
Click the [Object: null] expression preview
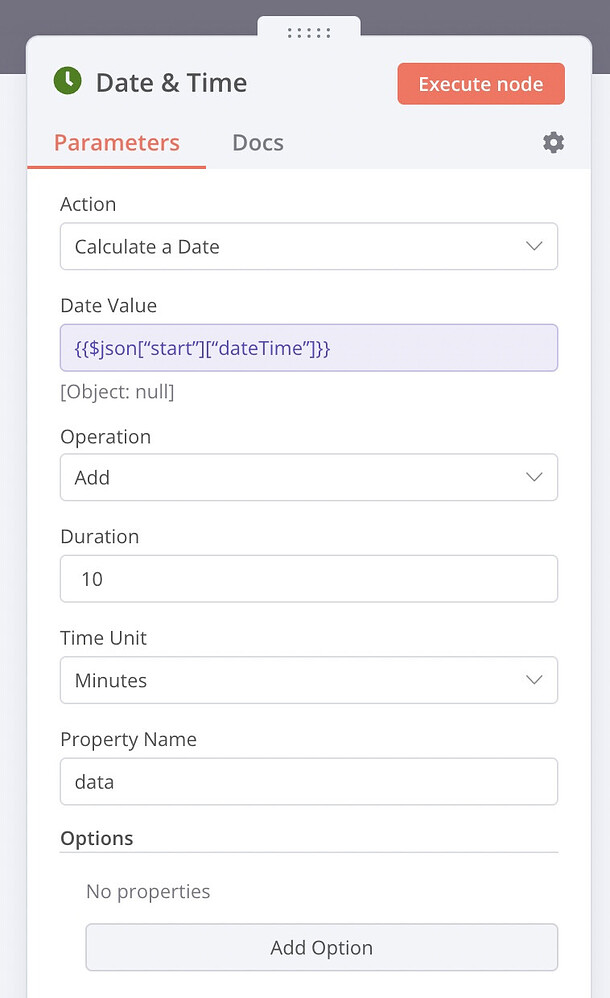pyautogui.click(x=117, y=392)
